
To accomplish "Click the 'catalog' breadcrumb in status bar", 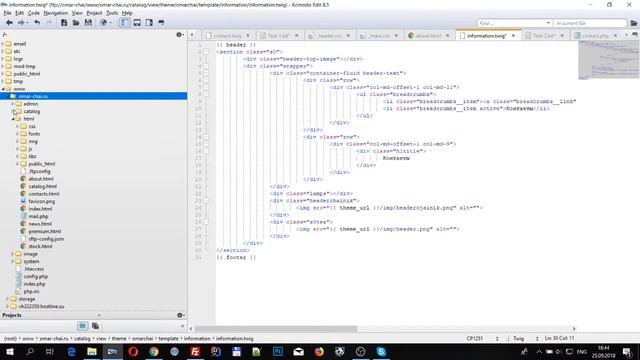I will (x=82, y=338).
